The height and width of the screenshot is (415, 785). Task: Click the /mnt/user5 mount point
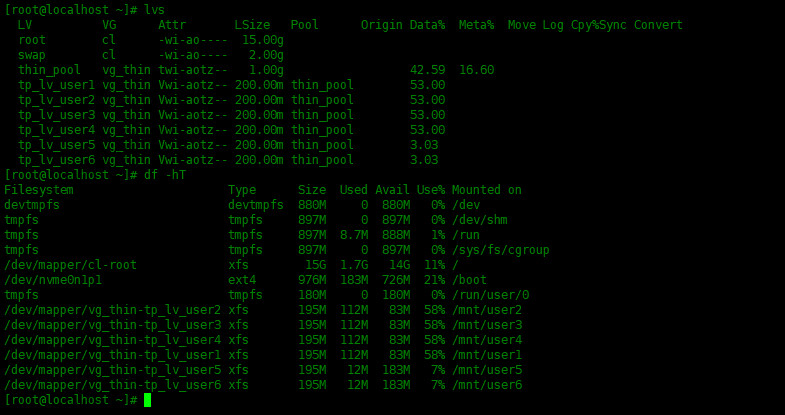coord(487,370)
